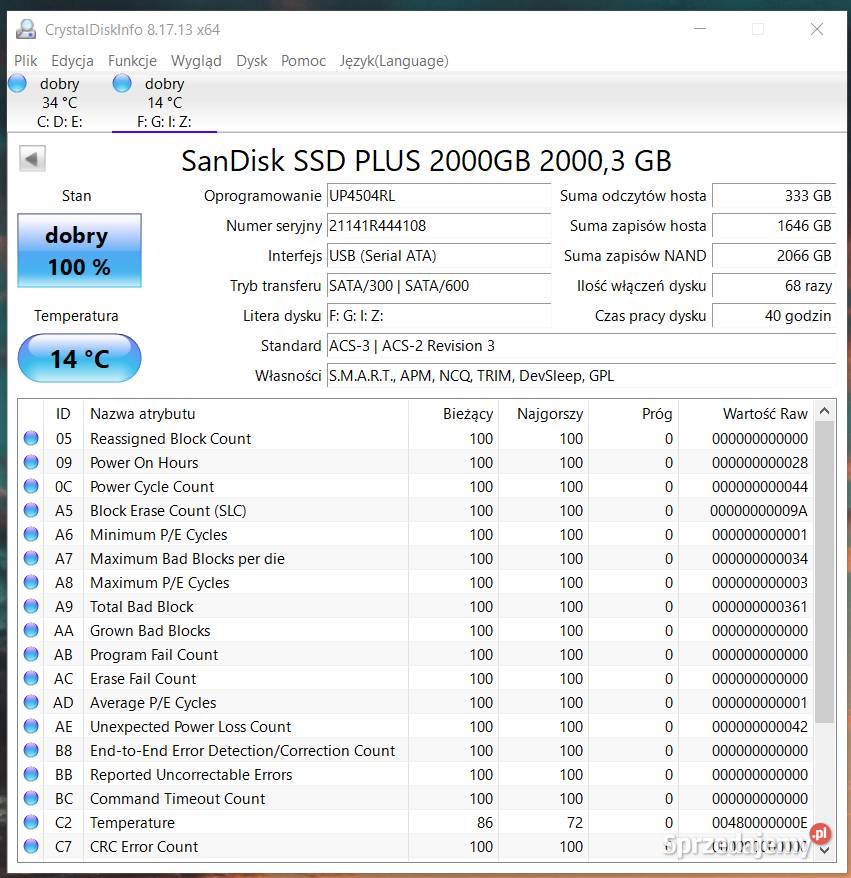Open the Dysk menu

[x=251, y=60]
